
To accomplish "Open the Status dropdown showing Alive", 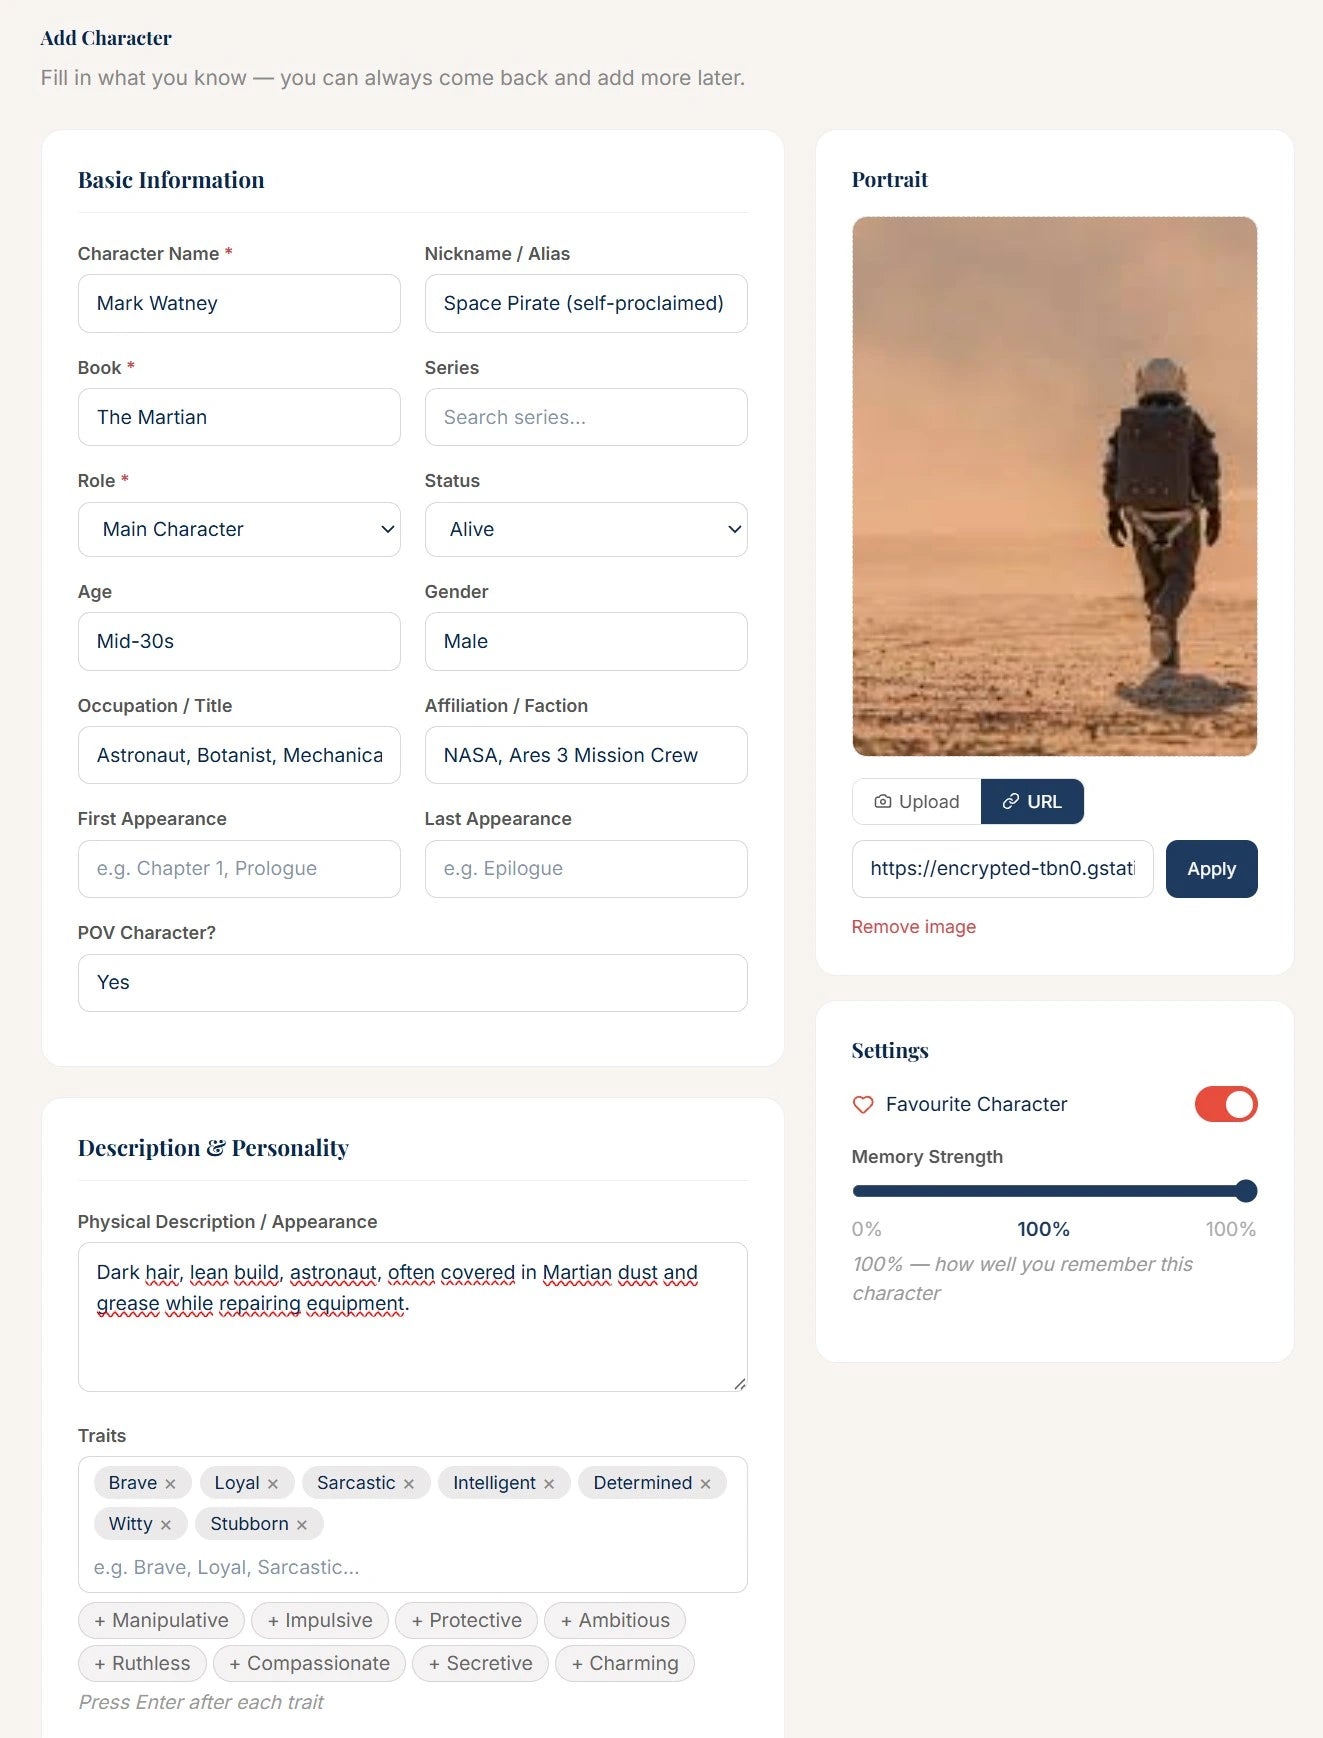I will pyautogui.click(x=586, y=529).
